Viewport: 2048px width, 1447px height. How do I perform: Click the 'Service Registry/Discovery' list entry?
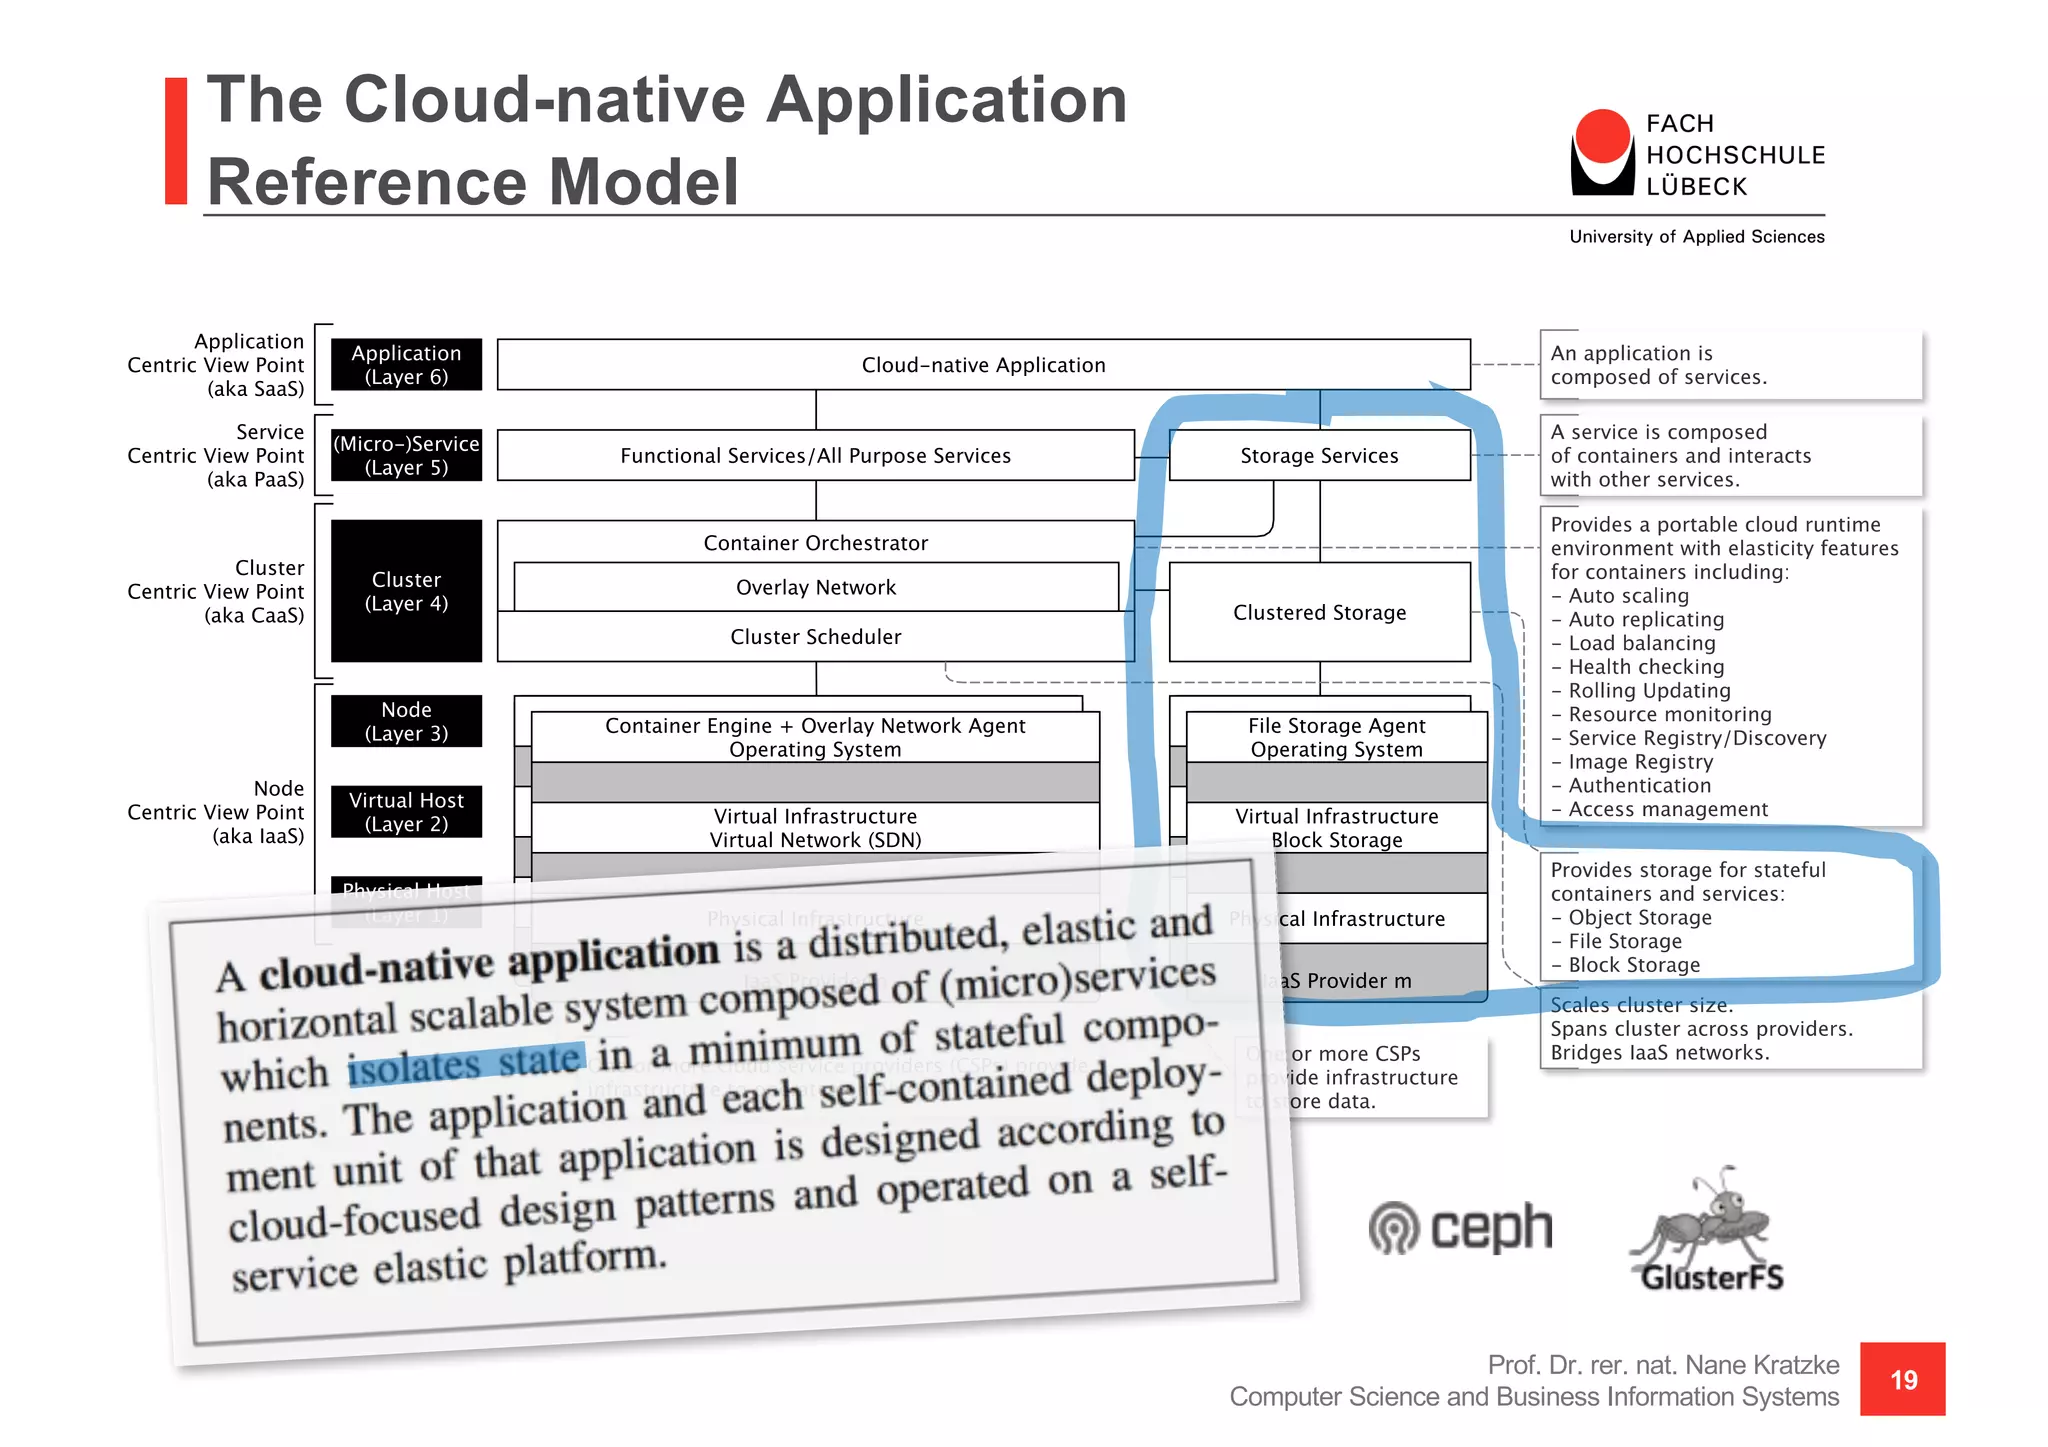[x=1689, y=738]
